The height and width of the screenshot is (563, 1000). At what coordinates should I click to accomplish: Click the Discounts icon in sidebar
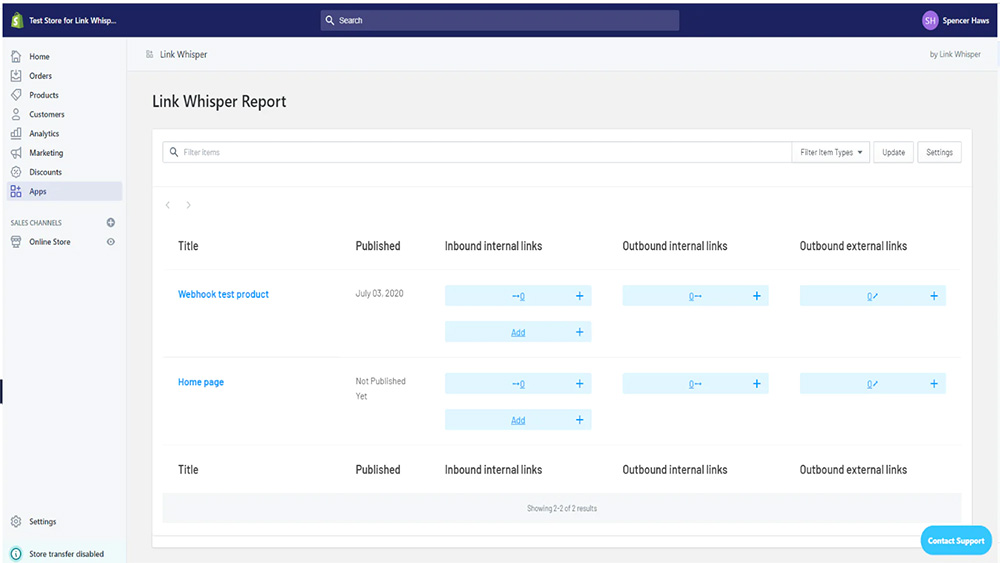click(16, 172)
